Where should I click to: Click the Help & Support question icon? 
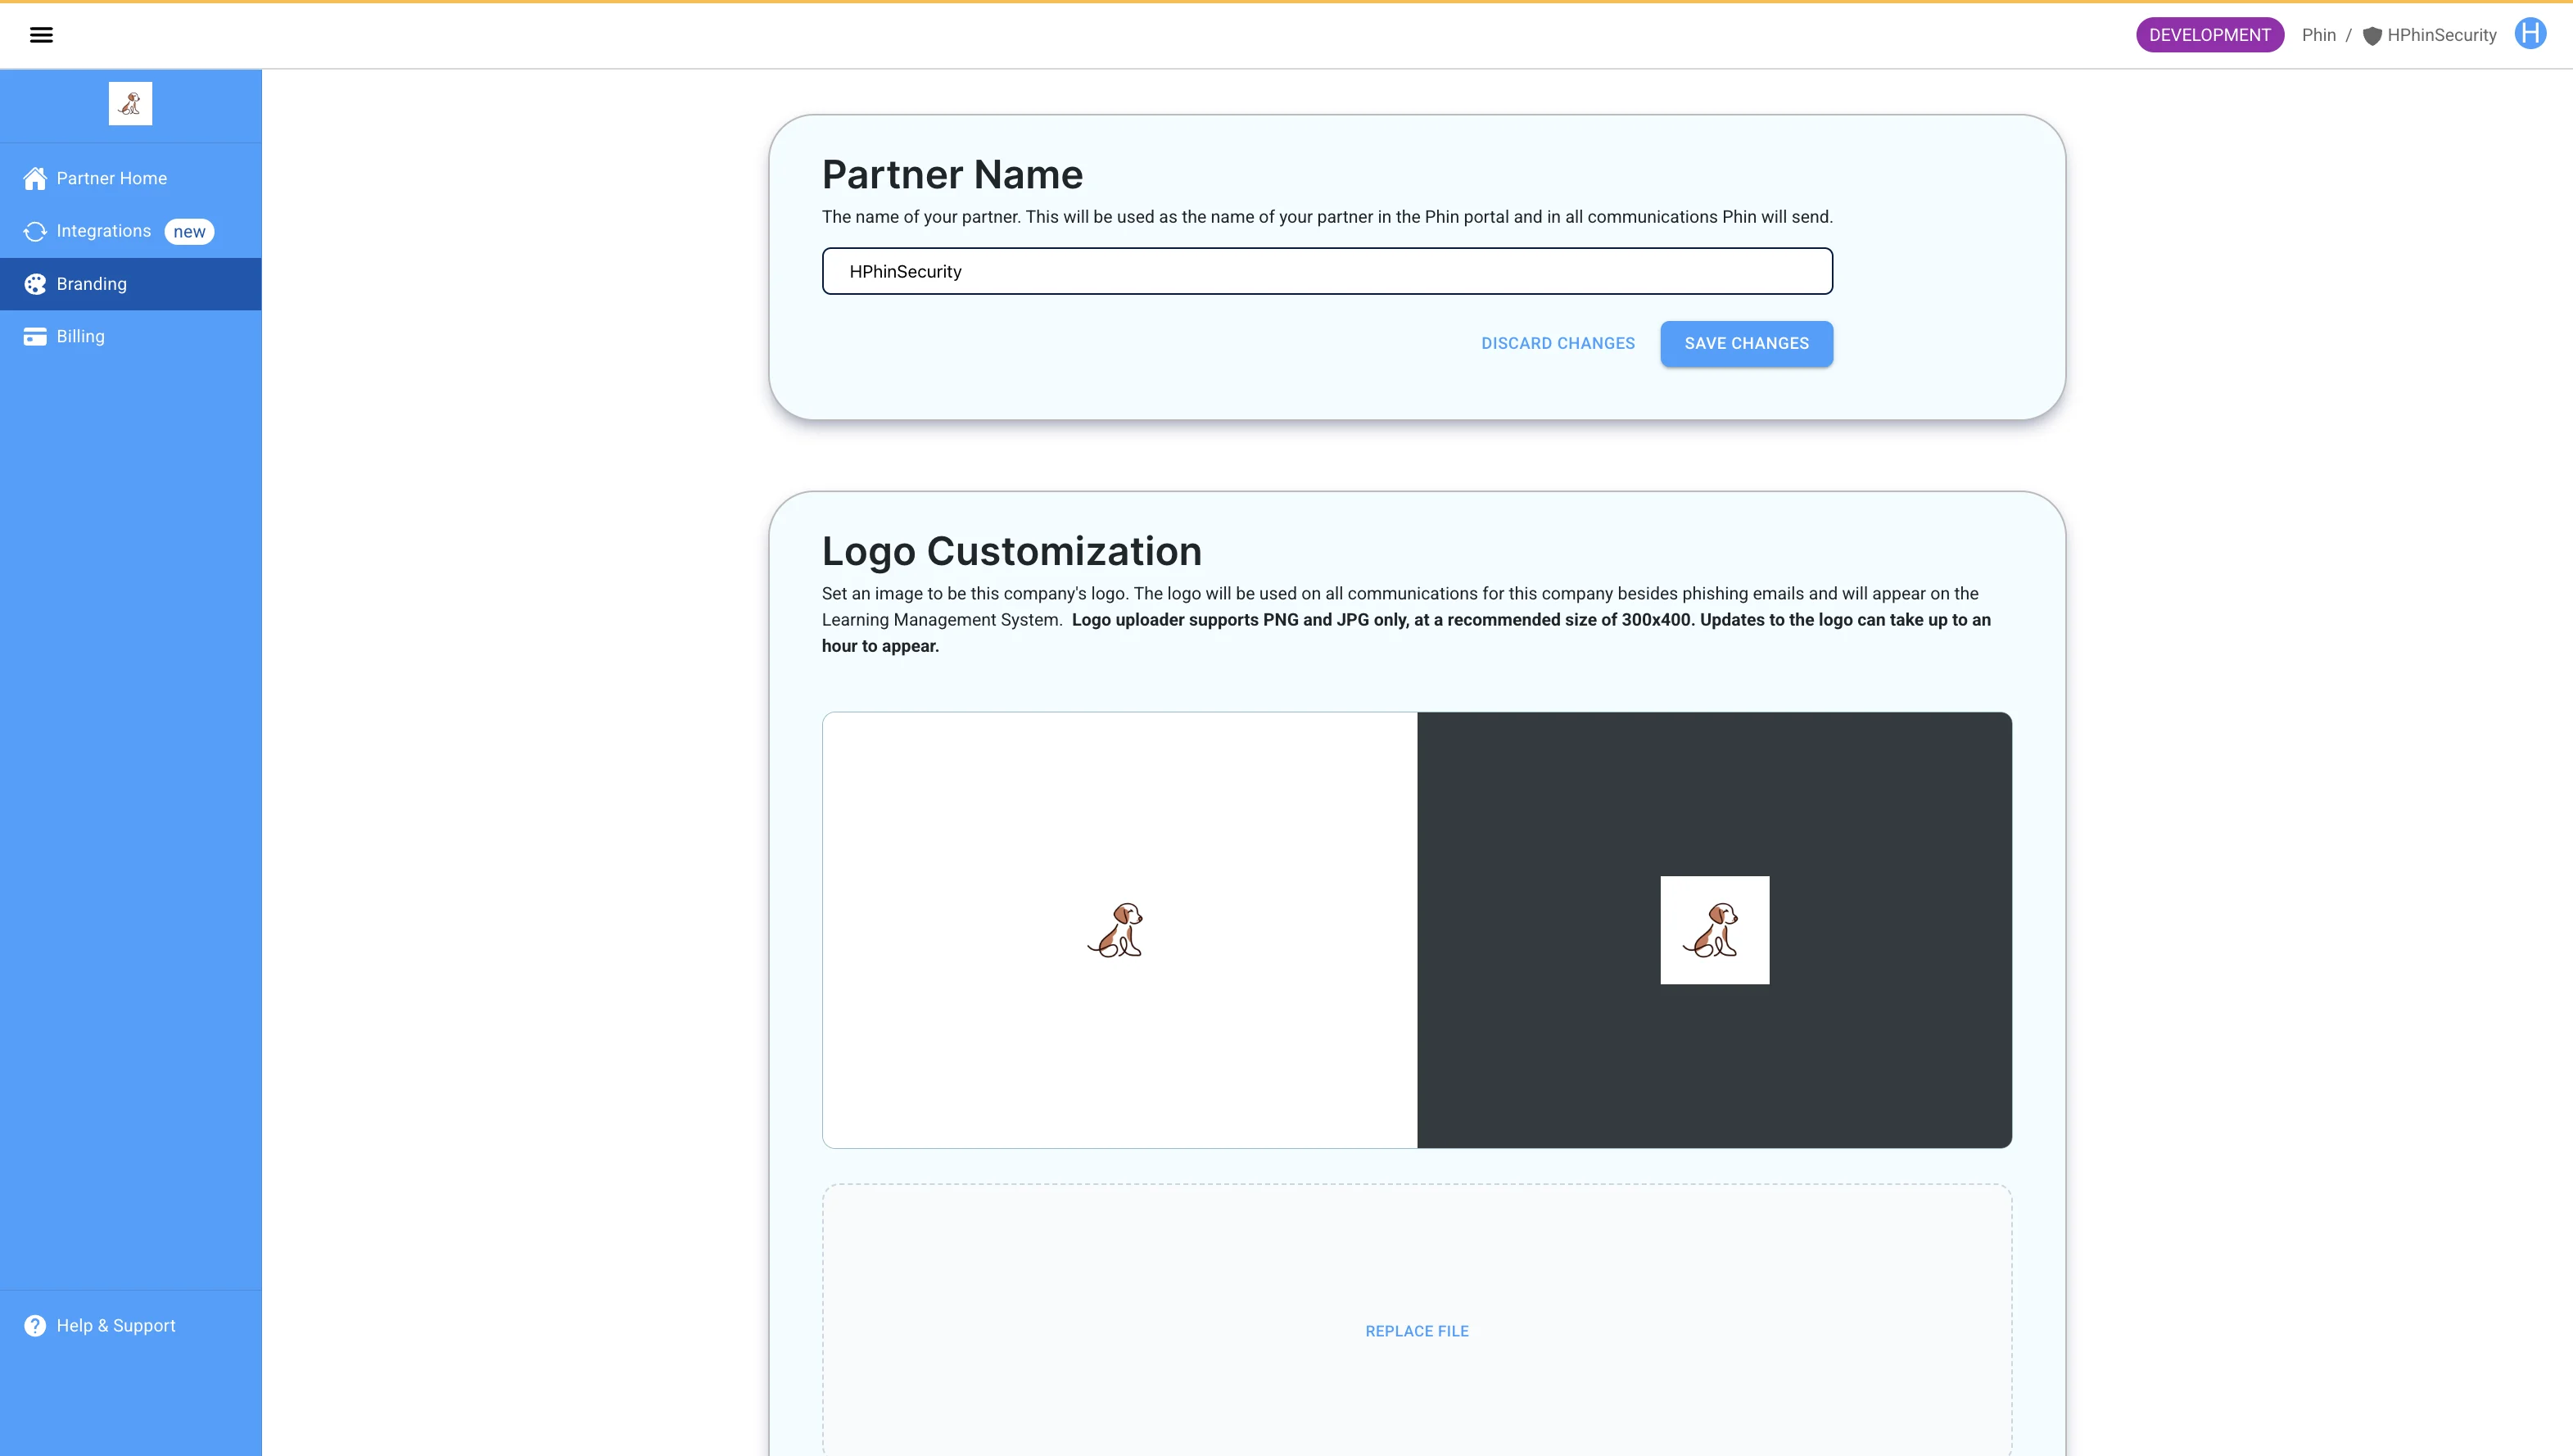[35, 1326]
